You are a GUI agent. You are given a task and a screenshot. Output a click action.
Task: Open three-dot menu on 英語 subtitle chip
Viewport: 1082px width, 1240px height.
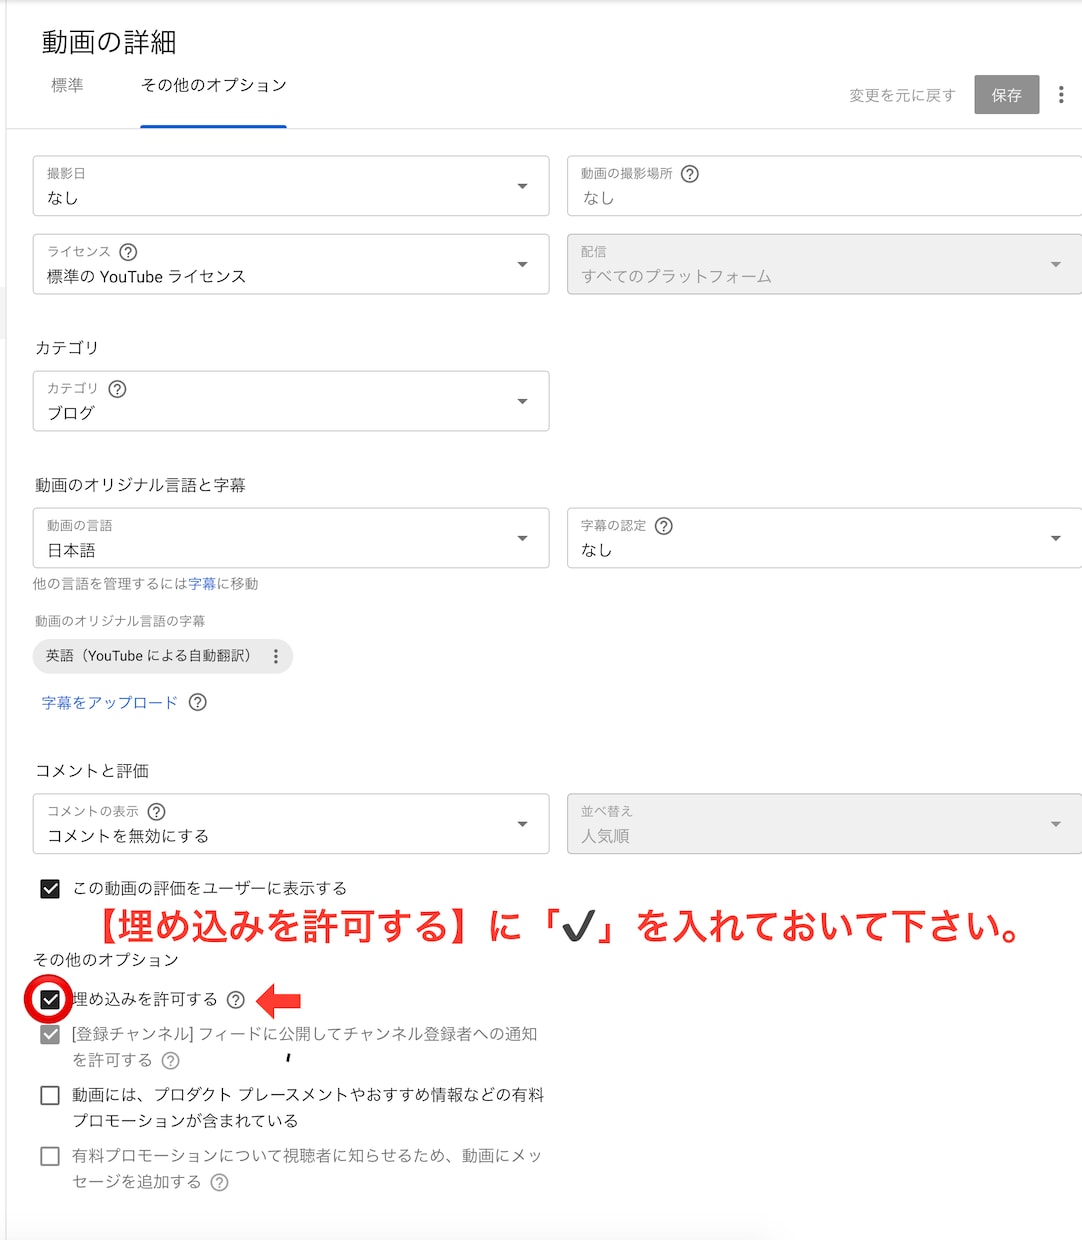[x=276, y=657]
